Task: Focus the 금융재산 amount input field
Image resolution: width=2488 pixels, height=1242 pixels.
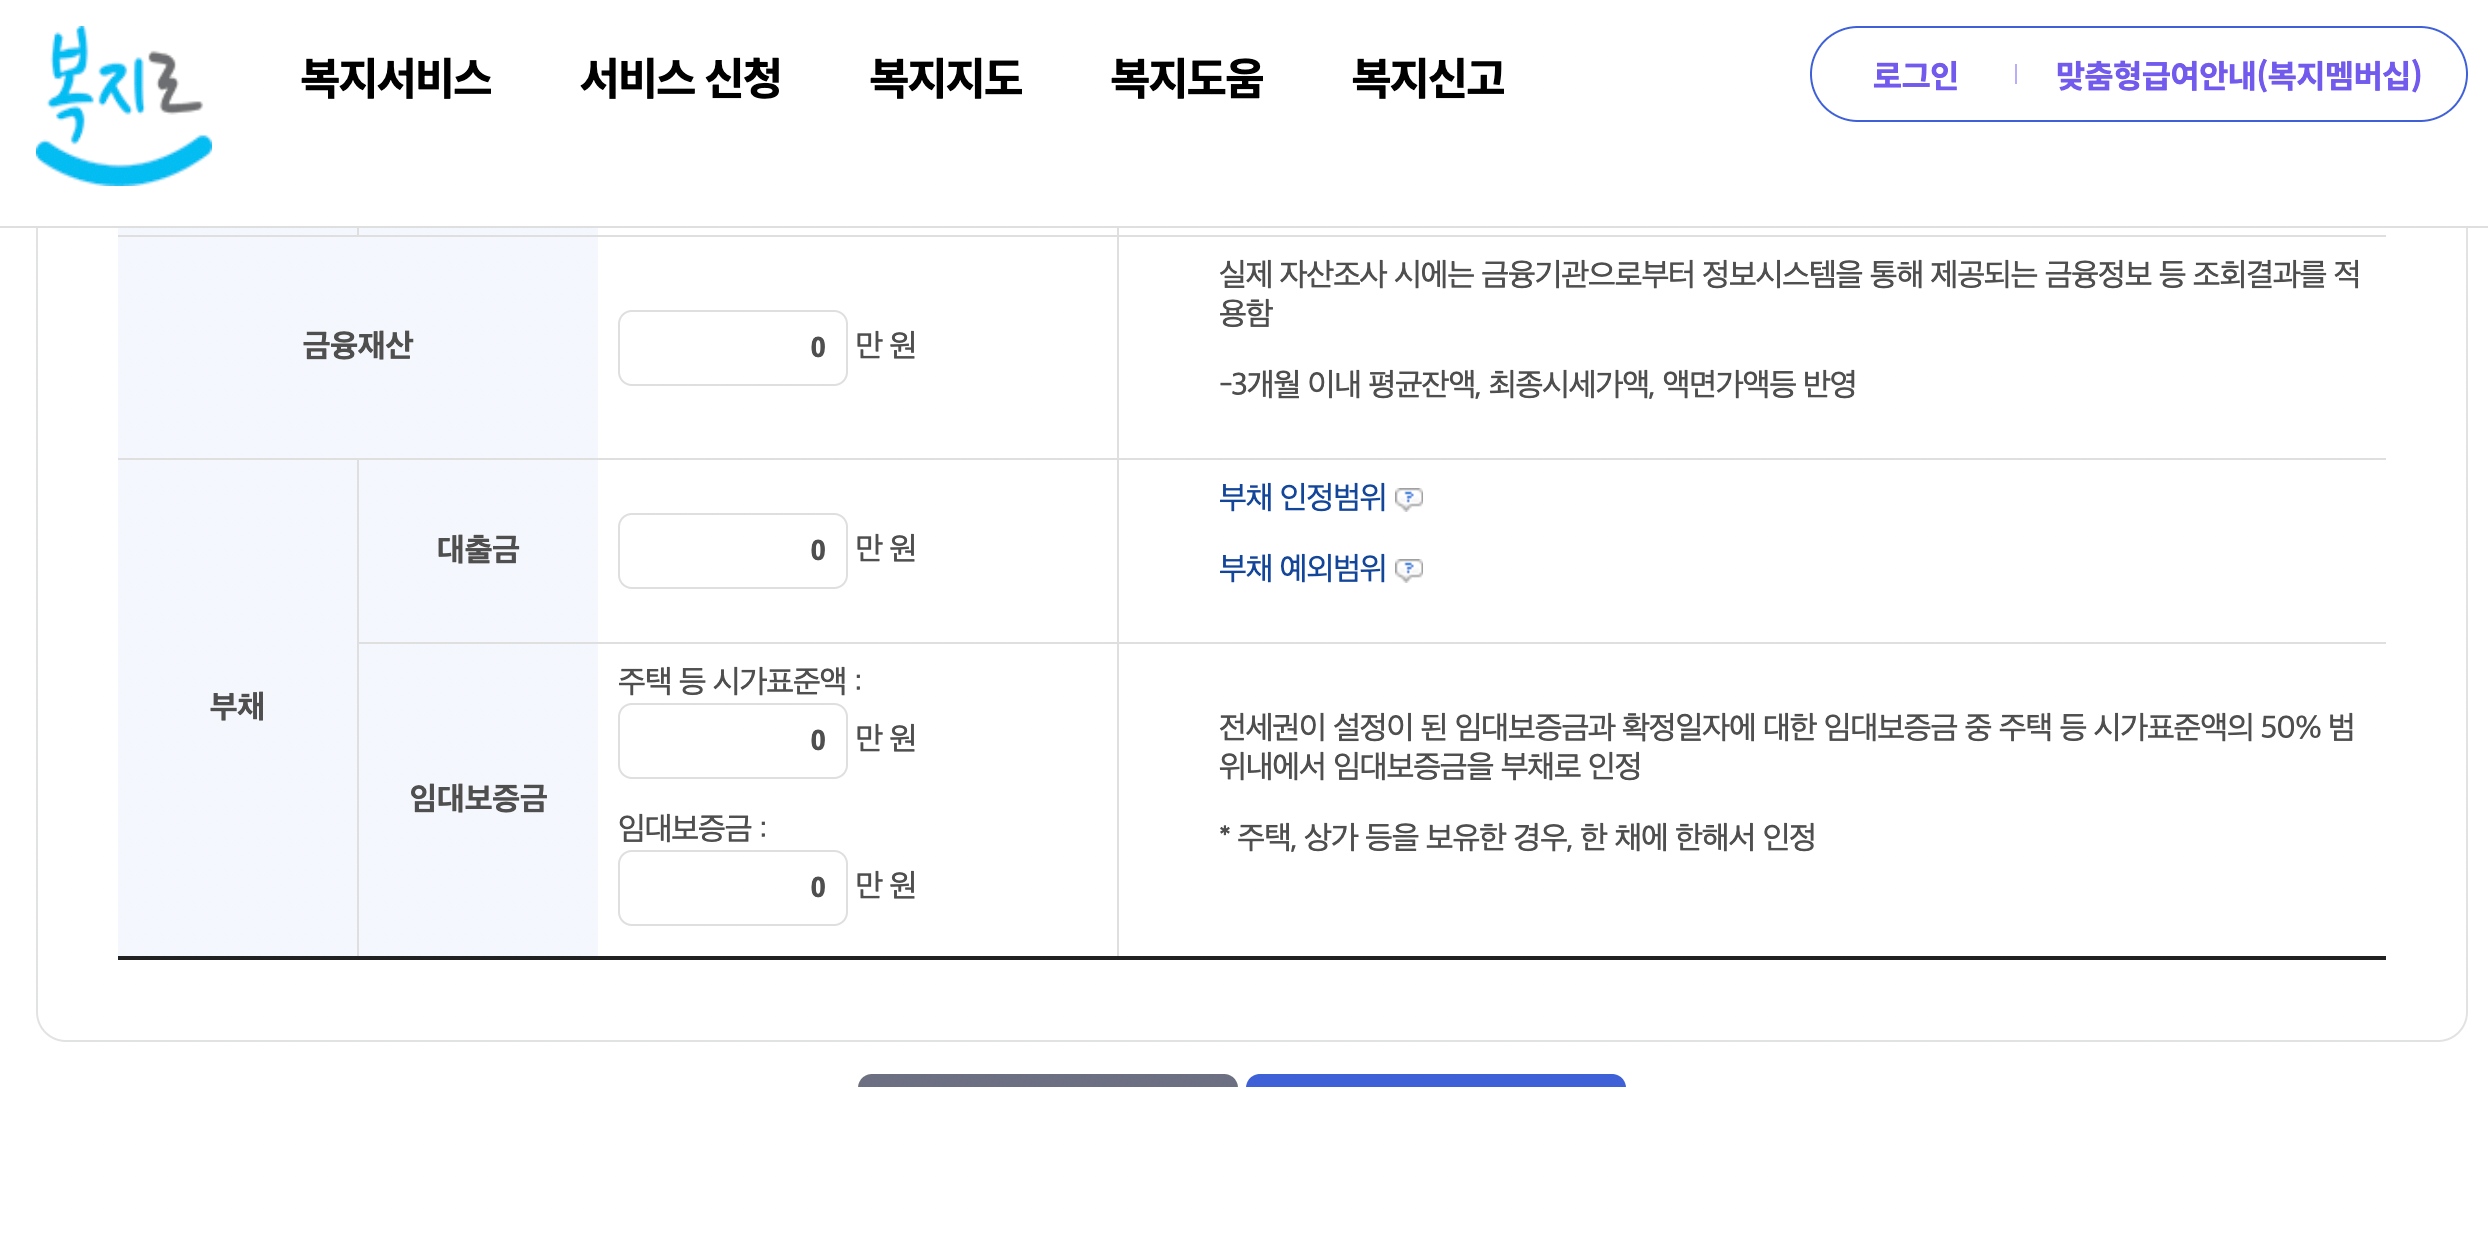Action: (732, 348)
